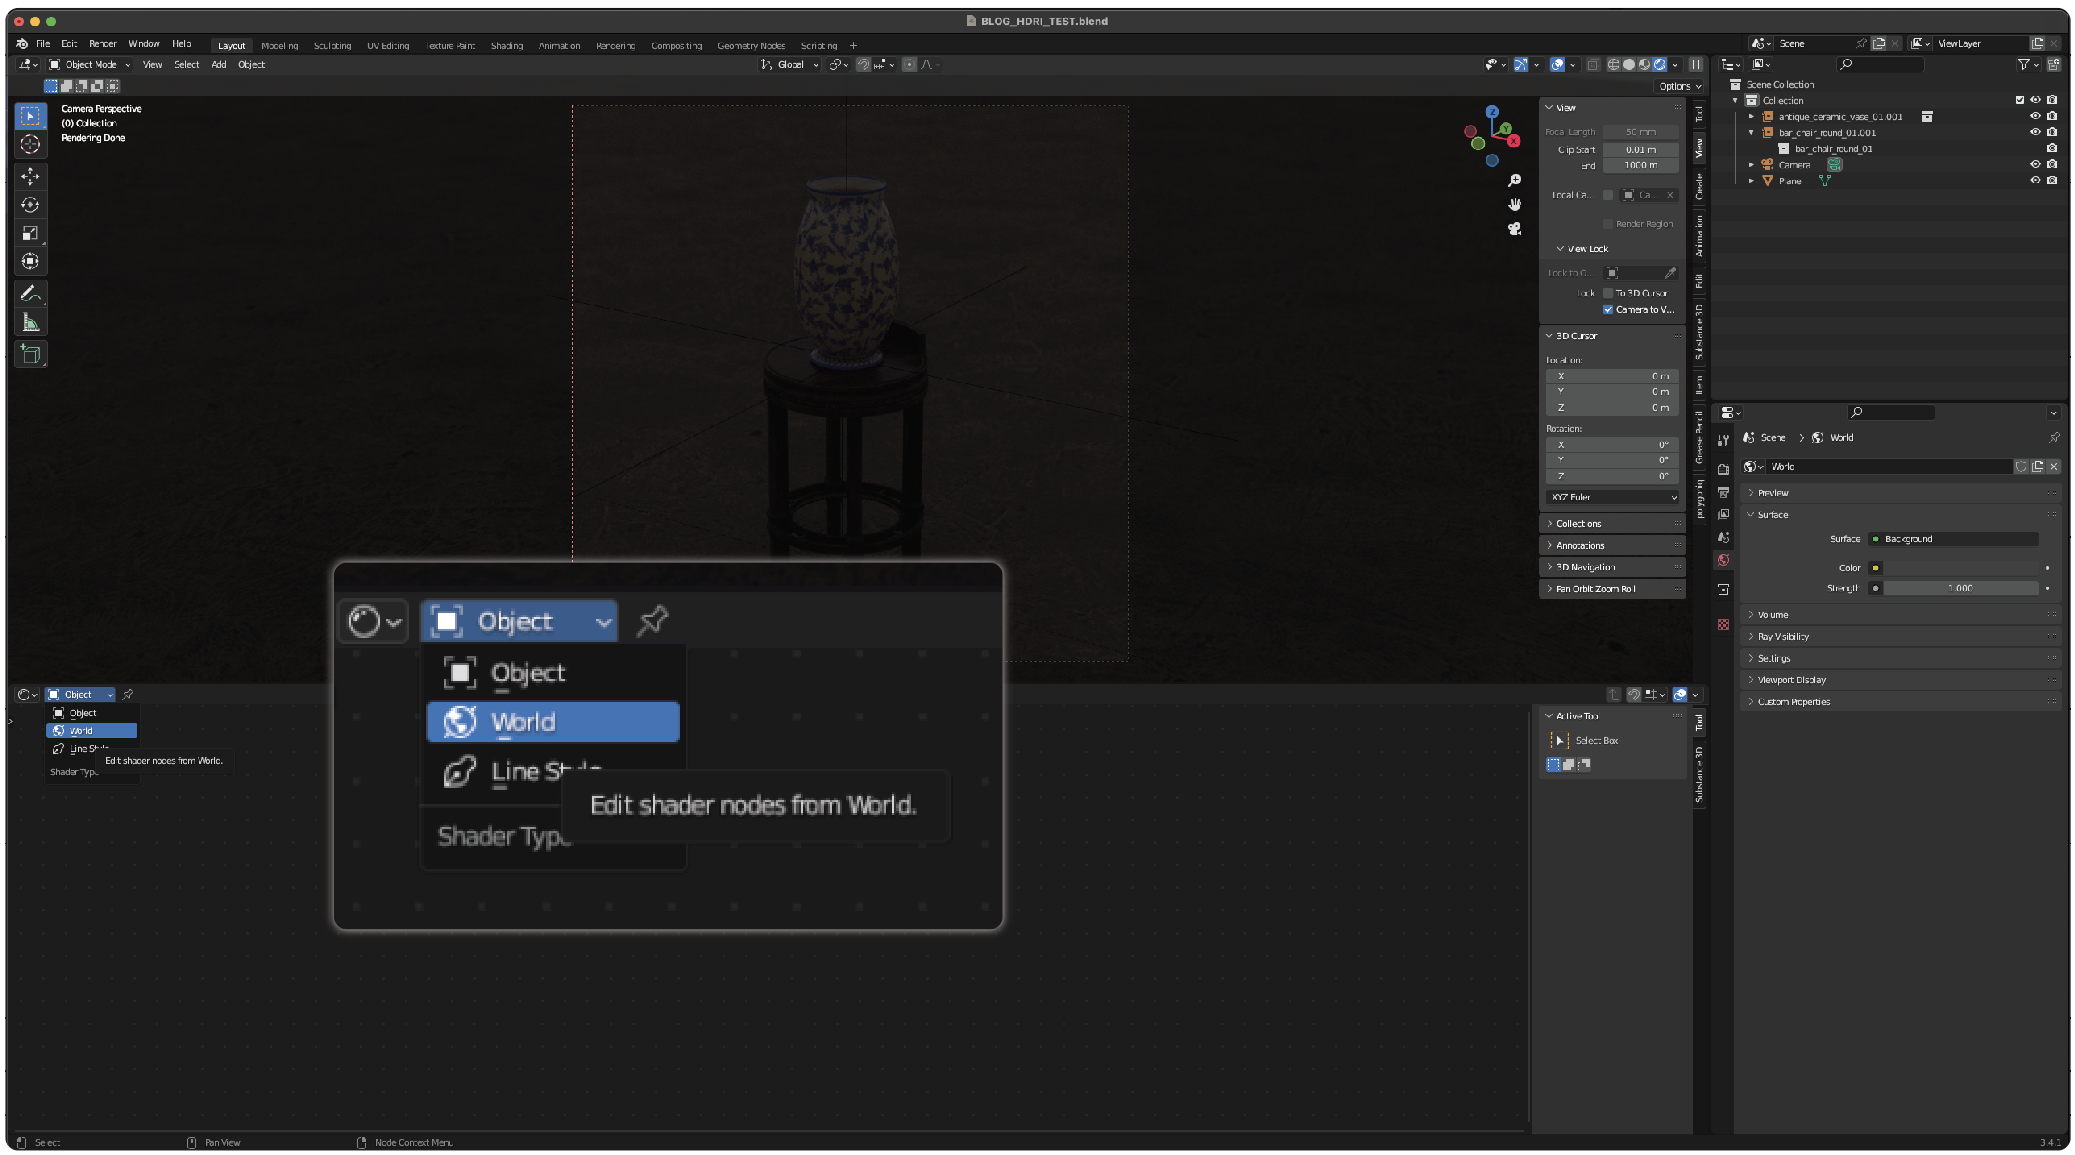Uncheck the Camera to View checkbox
Viewport: 2075px width, 1155px height.
(1608, 310)
